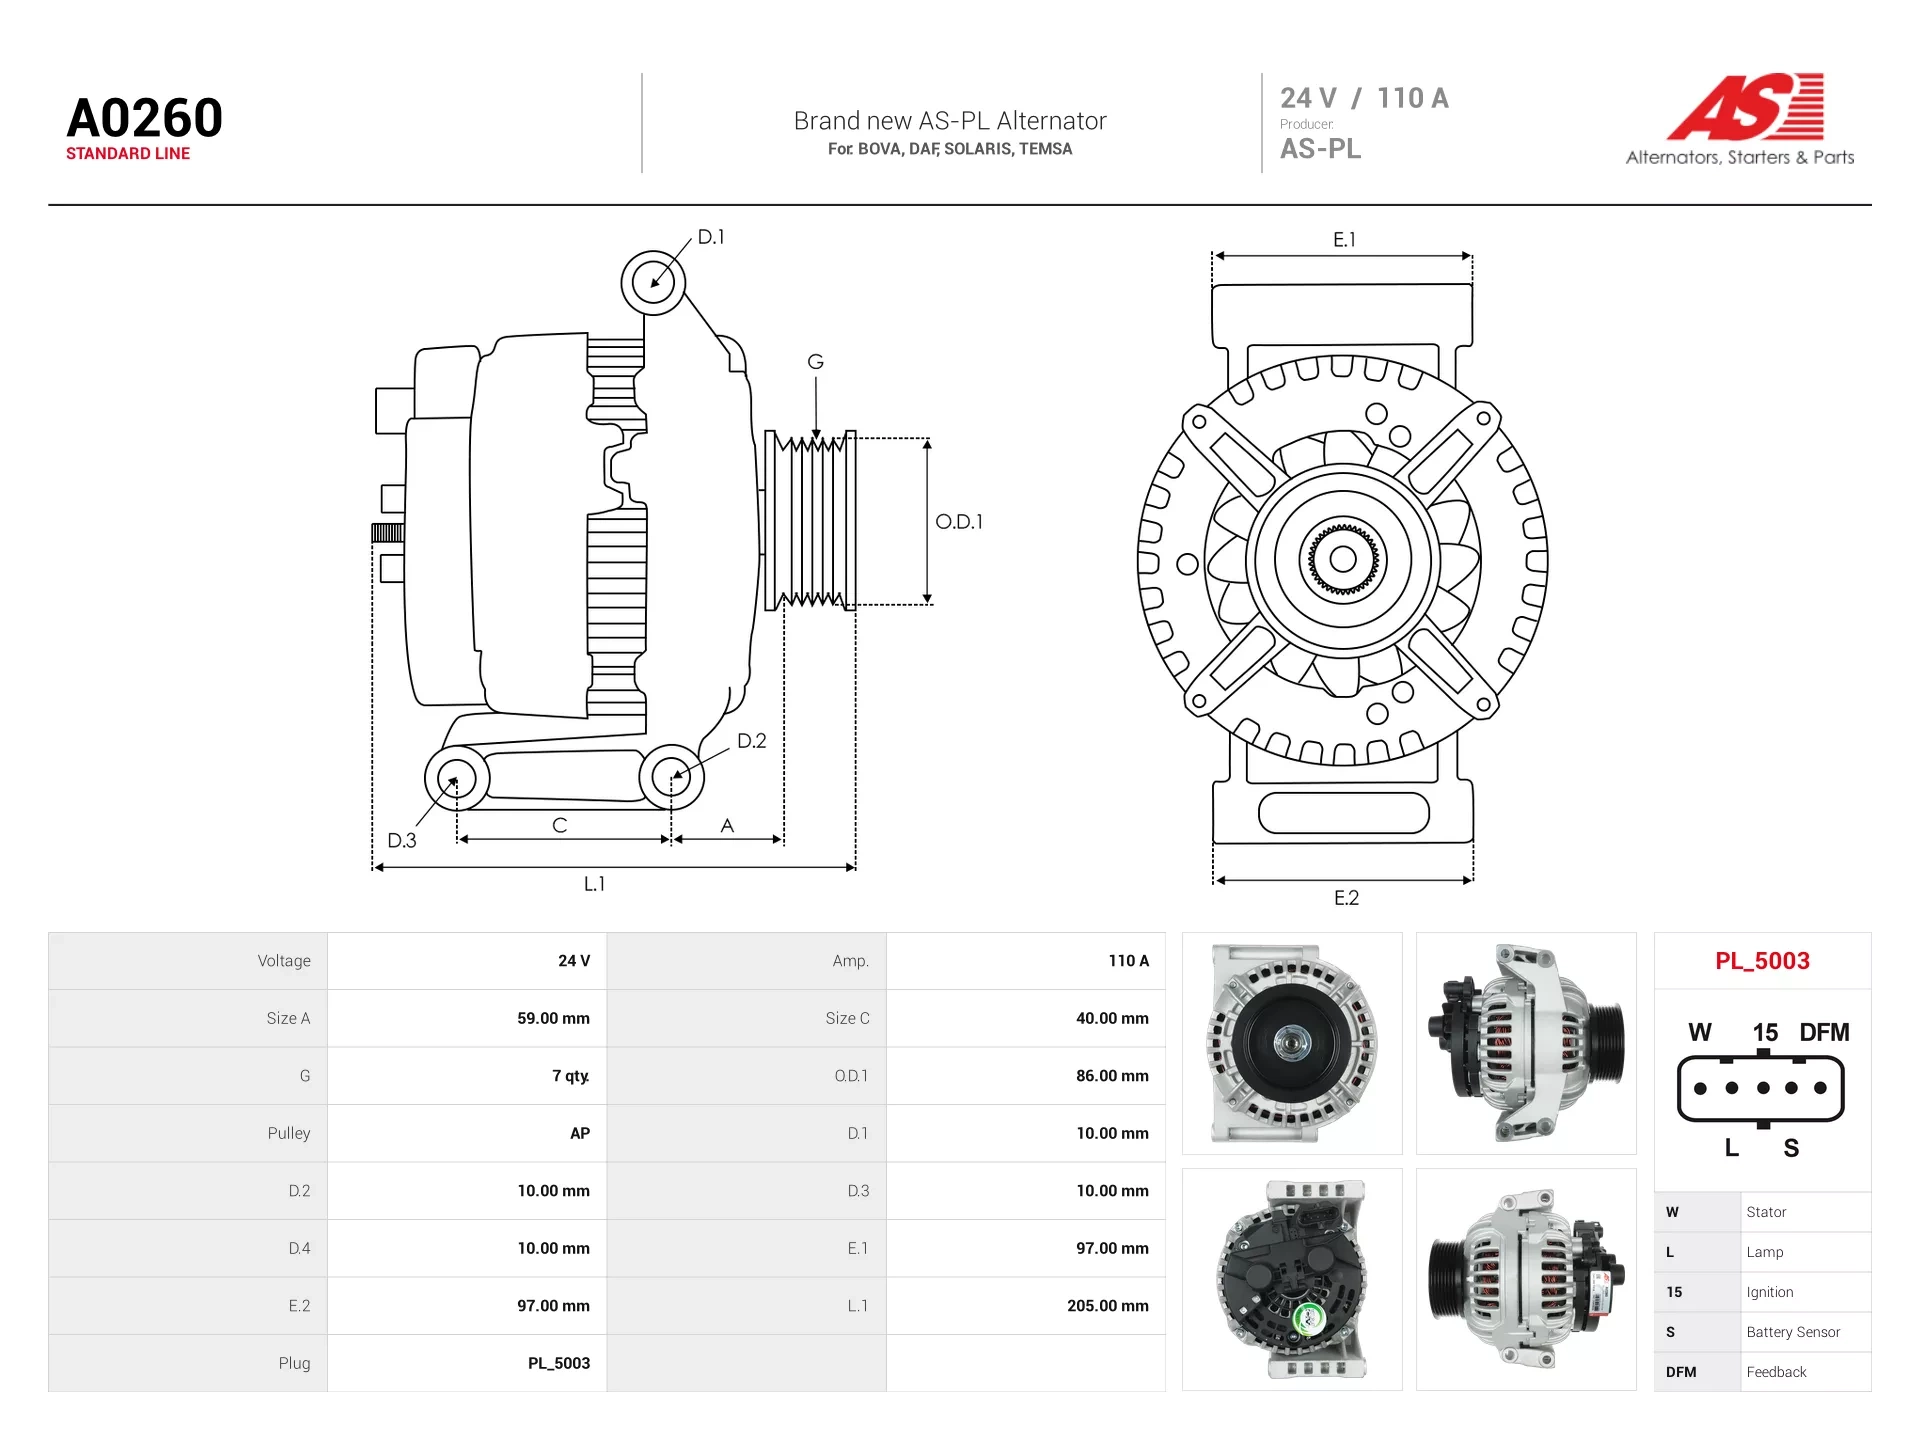Click the L Lamp legend row
The width and height of the screenshot is (1920, 1440).
click(x=1762, y=1252)
